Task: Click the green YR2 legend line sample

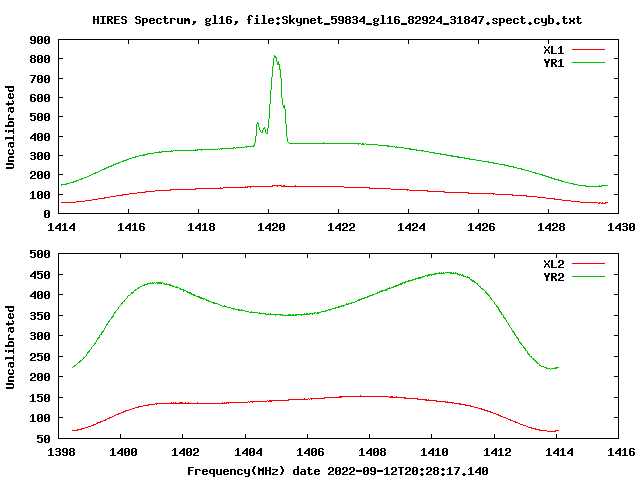Action: point(588,277)
